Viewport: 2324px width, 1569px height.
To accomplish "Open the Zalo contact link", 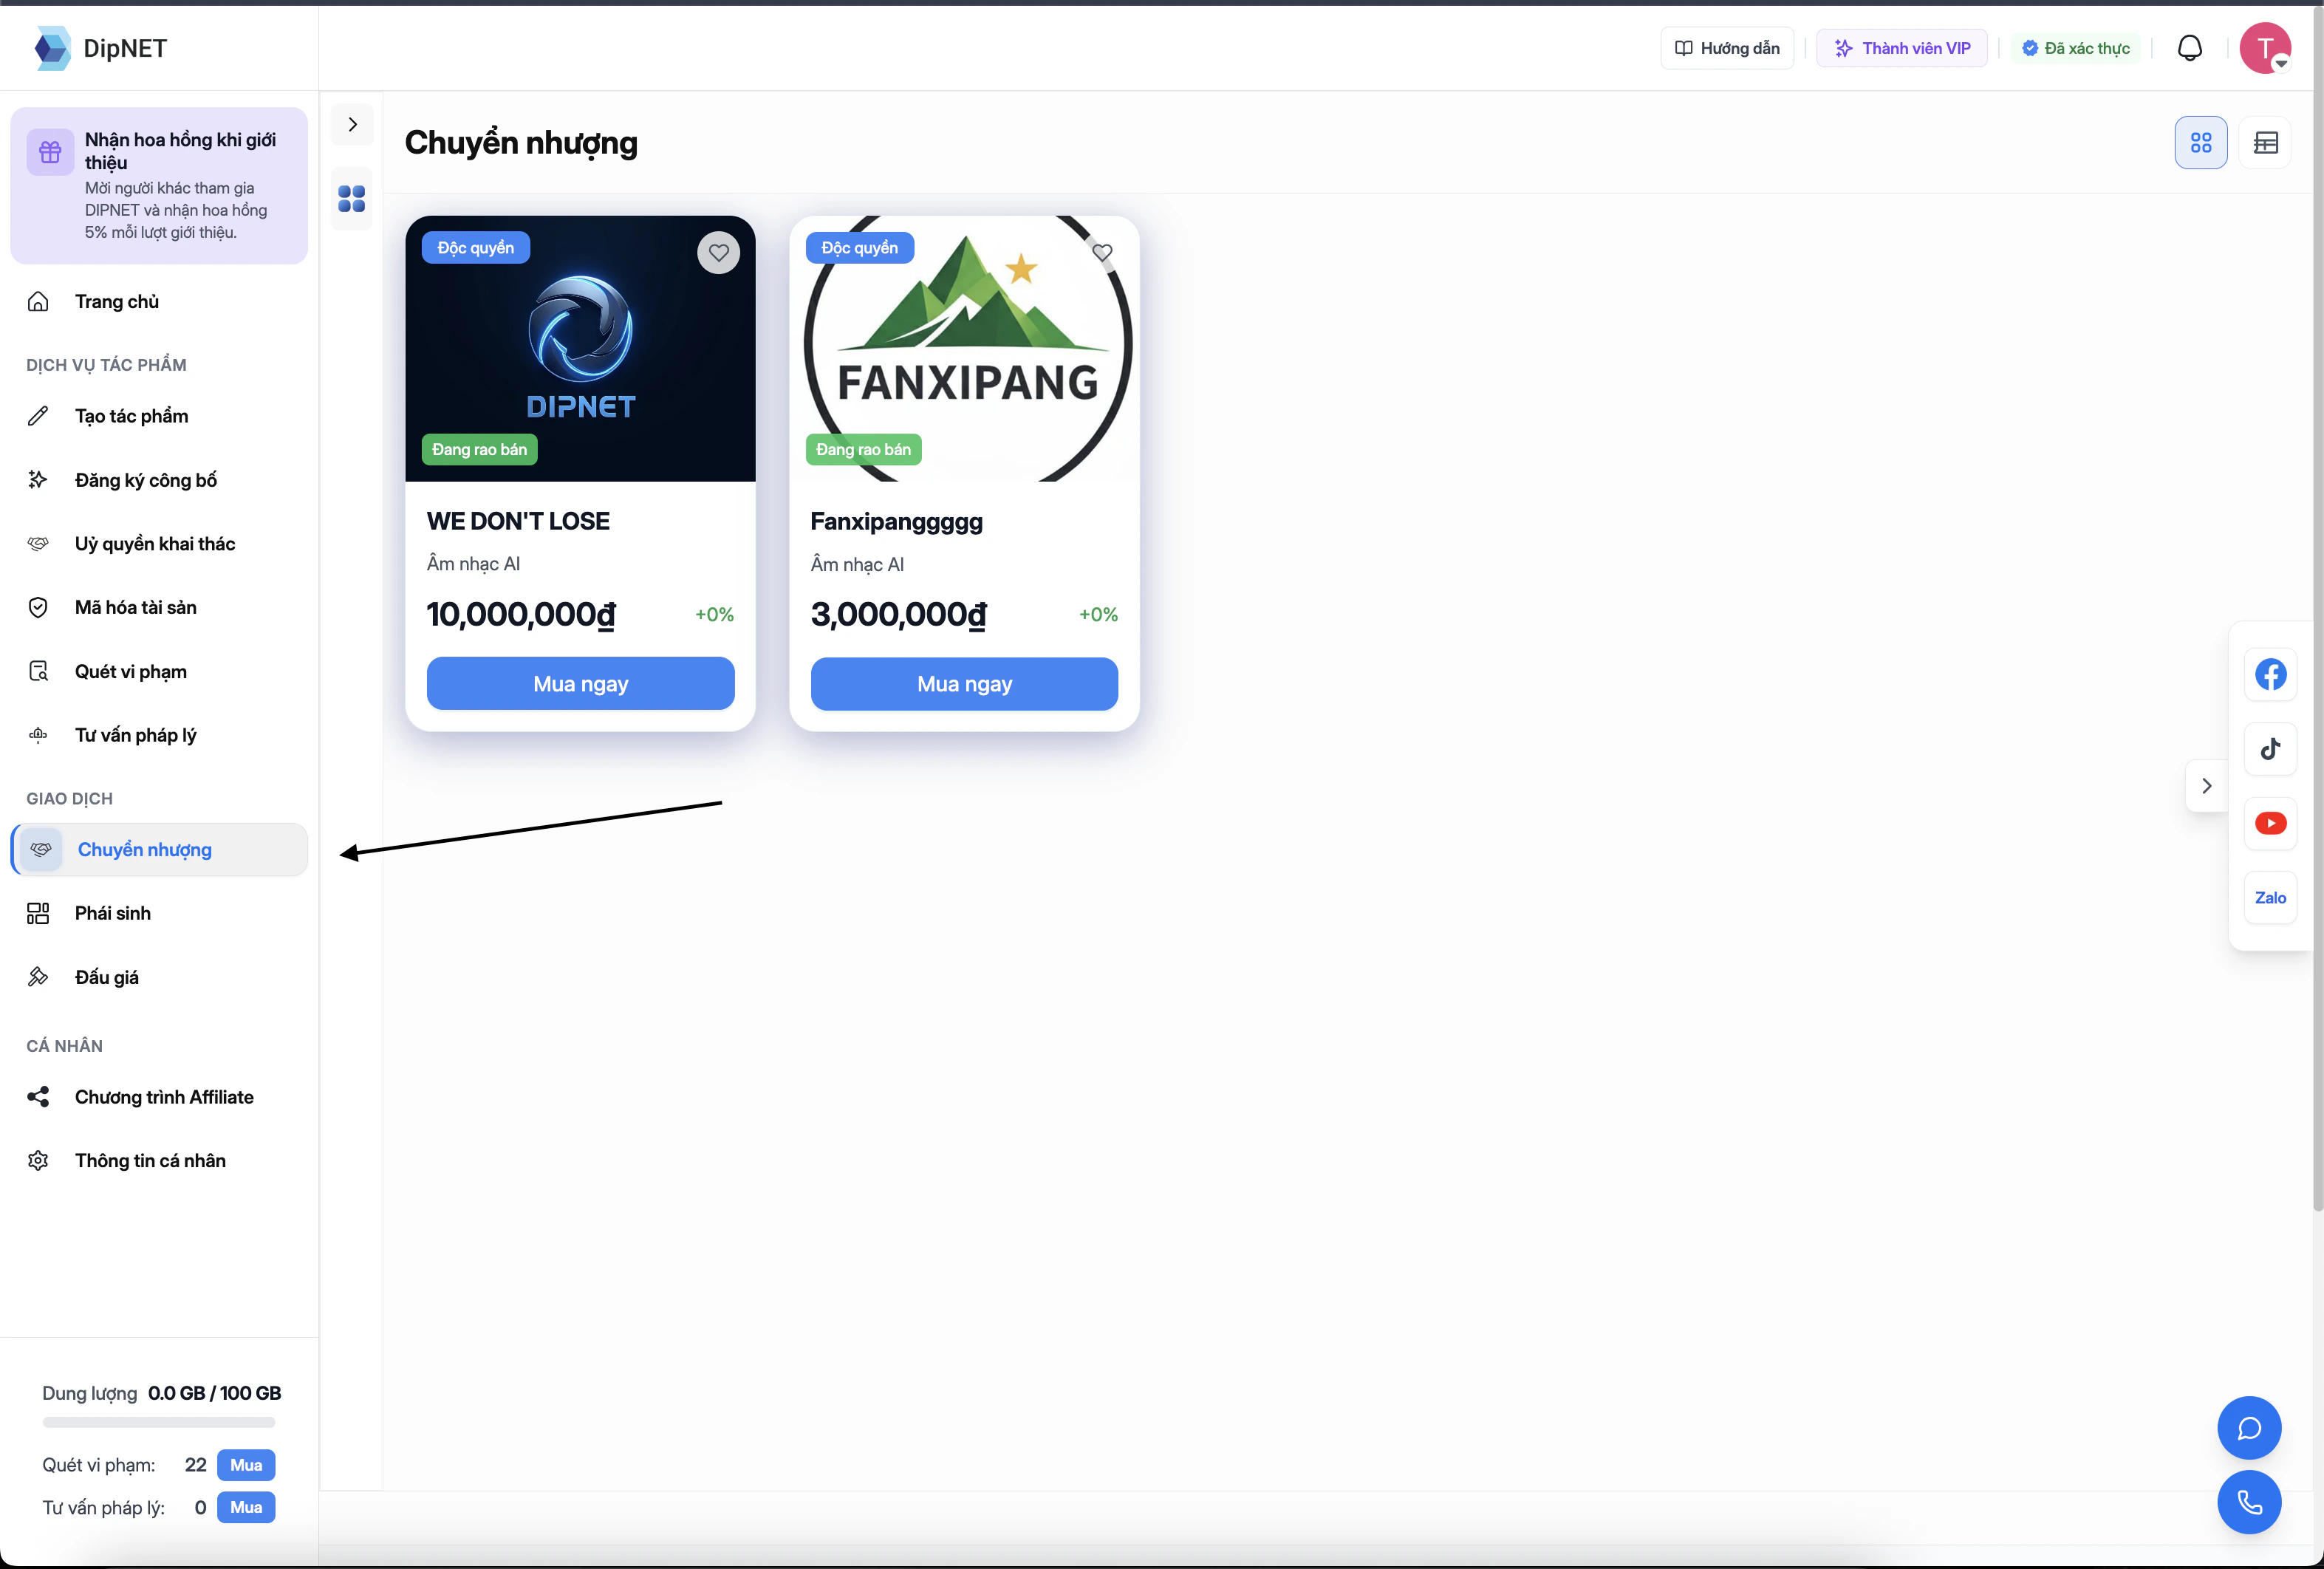I will (x=2270, y=898).
